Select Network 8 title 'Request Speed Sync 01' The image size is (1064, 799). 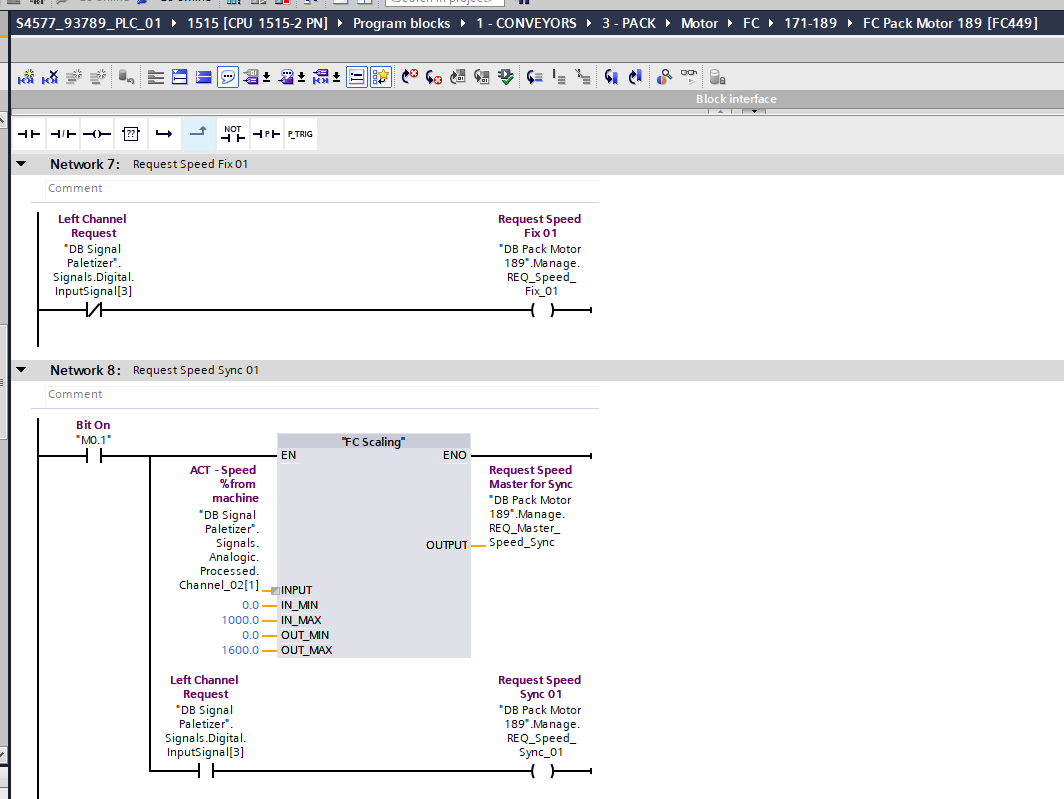click(x=195, y=370)
